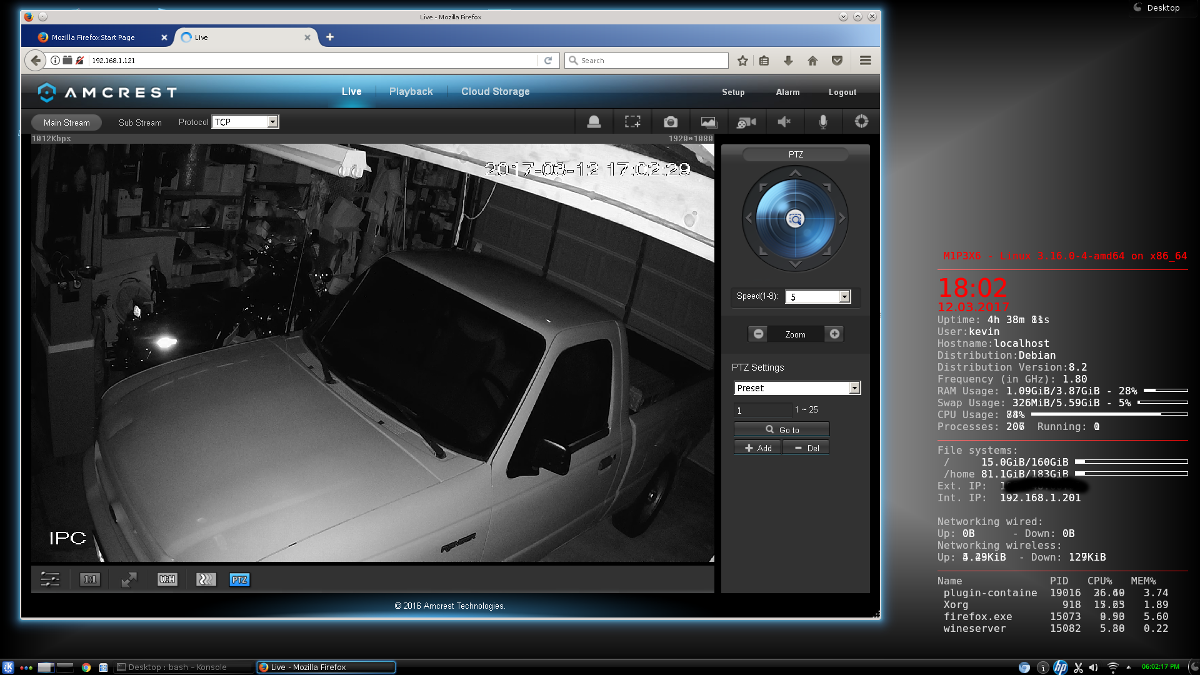This screenshot has width=1200, height=675.
Task: Click the Del preset button
Action: point(806,448)
